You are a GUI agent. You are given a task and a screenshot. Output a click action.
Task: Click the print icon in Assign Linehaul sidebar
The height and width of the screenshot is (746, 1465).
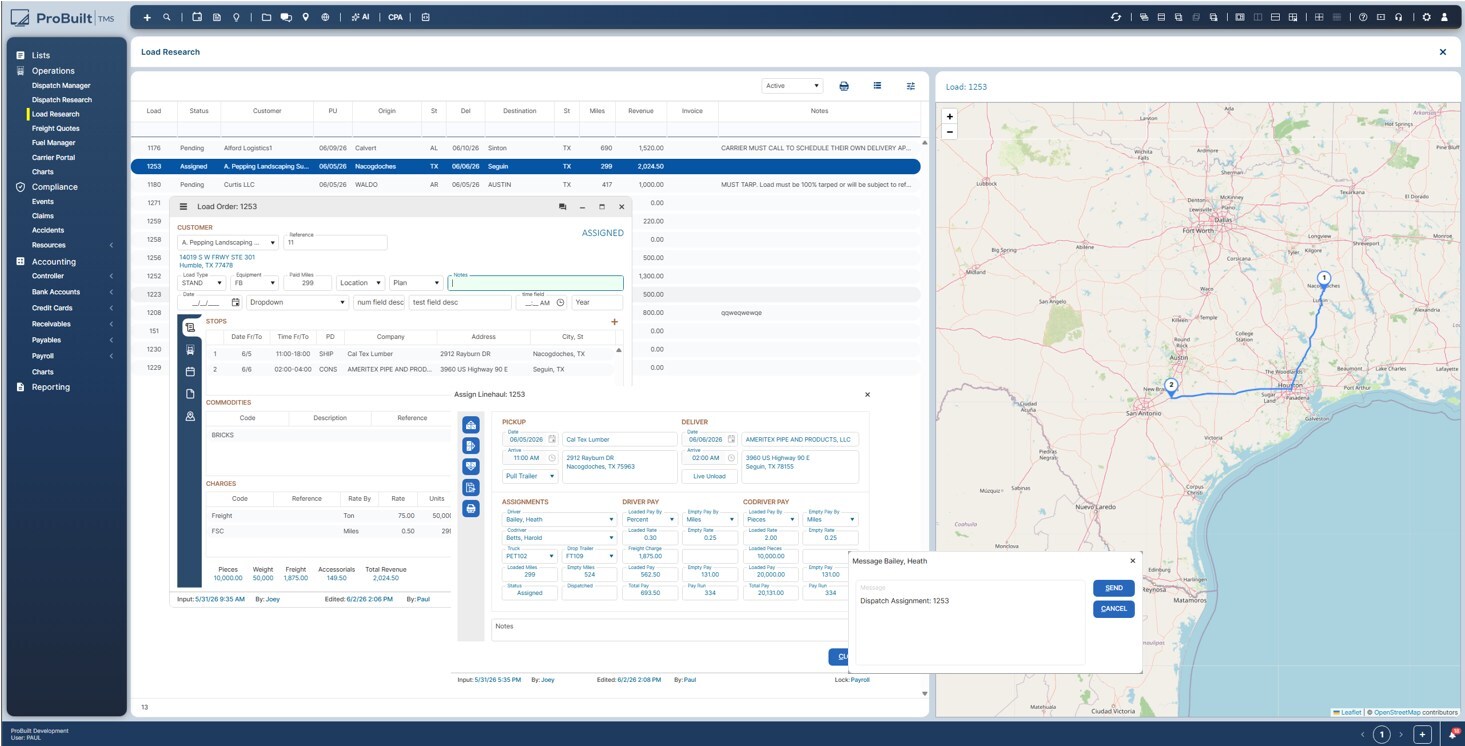pos(471,509)
